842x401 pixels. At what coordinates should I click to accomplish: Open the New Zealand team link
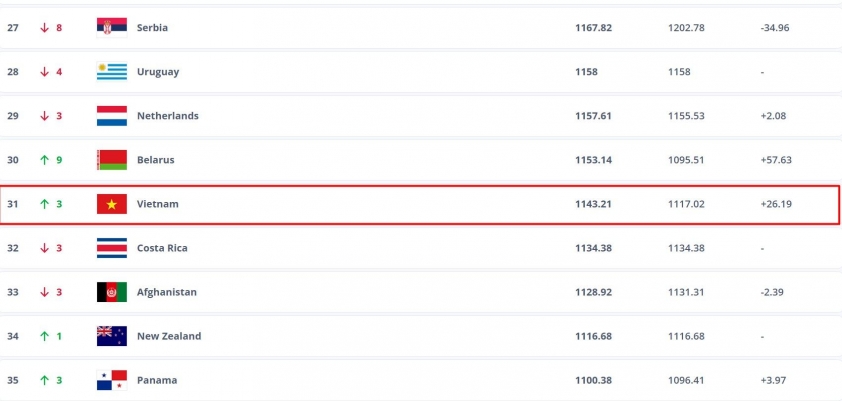coord(169,336)
